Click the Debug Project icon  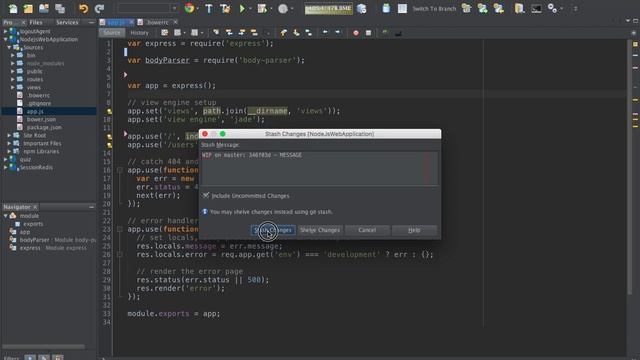262,8
